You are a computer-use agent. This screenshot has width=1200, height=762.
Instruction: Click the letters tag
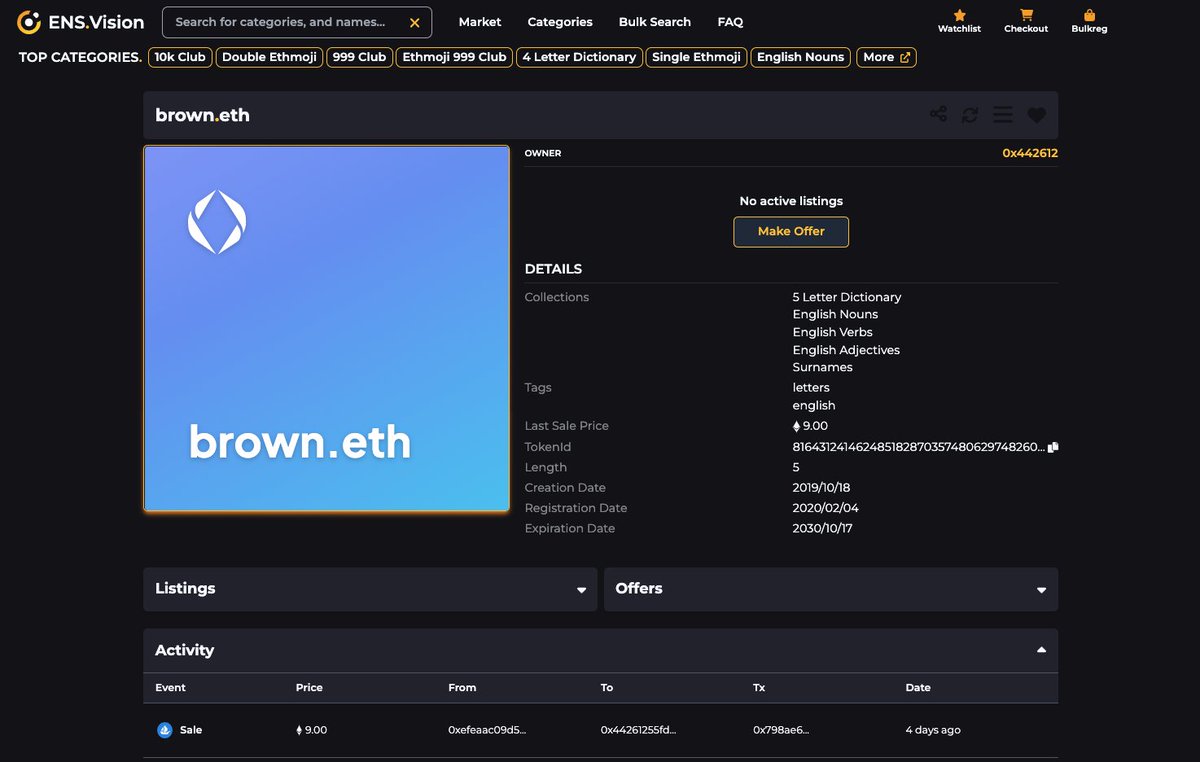click(811, 387)
